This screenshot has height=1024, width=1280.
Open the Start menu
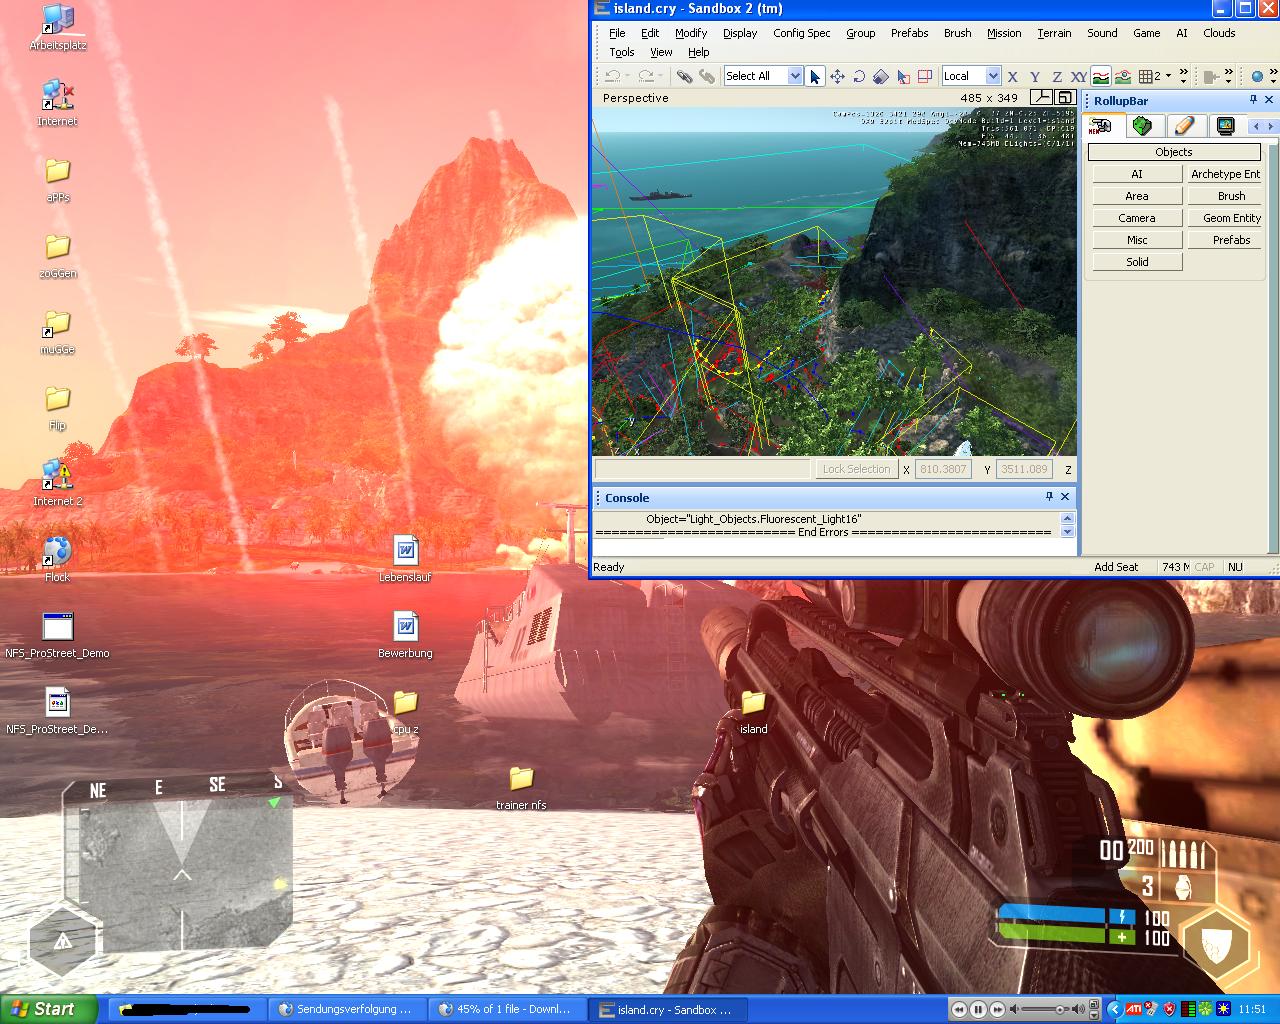click(x=49, y=1010)
